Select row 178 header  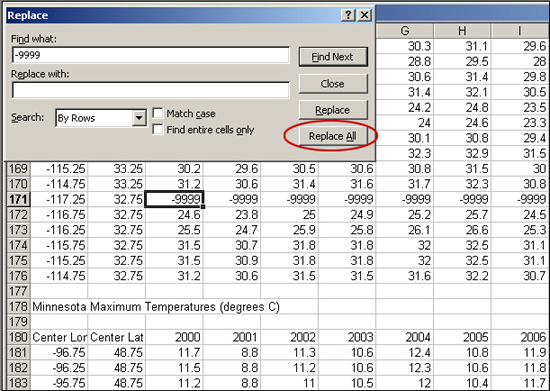tap(19, 307)
